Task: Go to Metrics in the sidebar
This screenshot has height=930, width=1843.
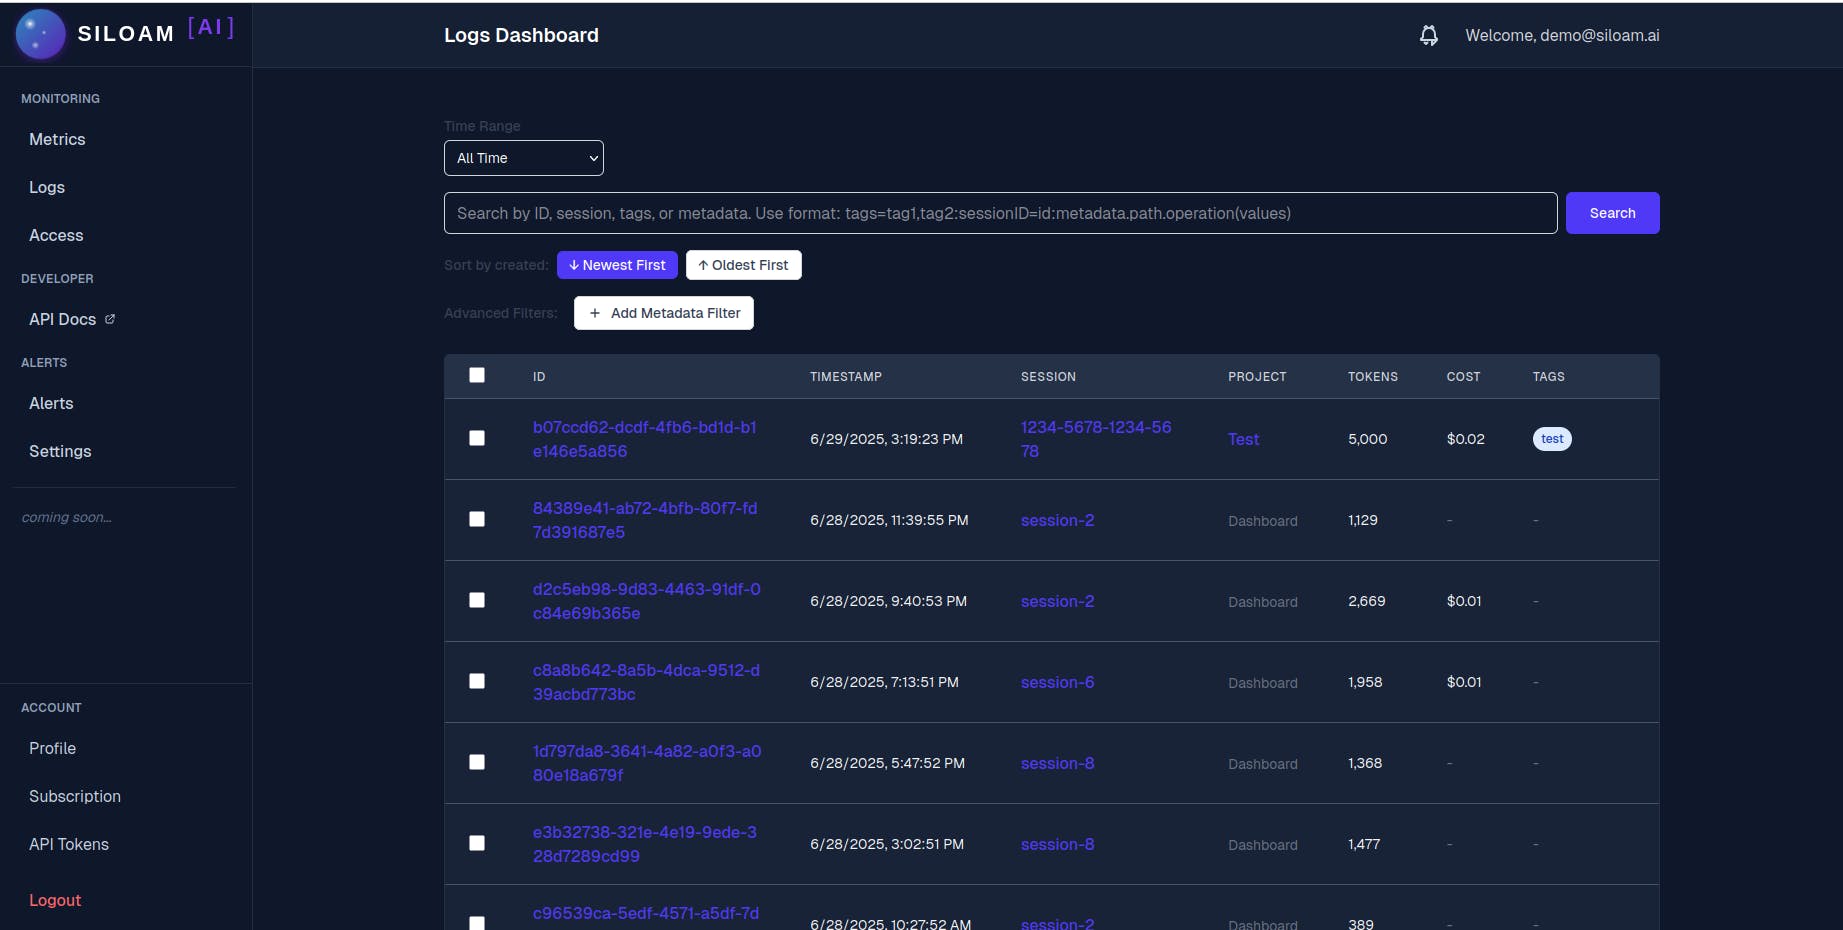Action: click(x=57, y=139)
